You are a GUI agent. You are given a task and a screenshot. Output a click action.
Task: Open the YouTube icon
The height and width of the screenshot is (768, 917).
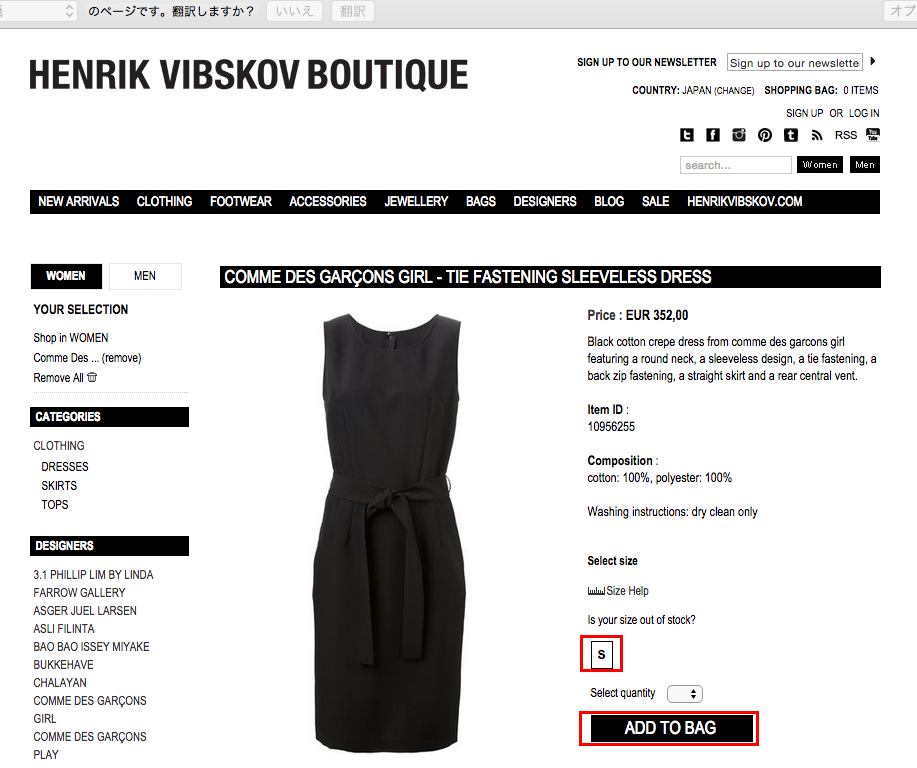click(873, 135)
